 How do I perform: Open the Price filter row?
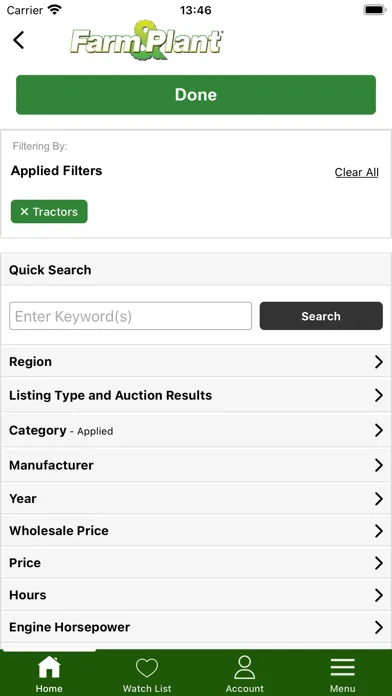[x=196, y=563]
